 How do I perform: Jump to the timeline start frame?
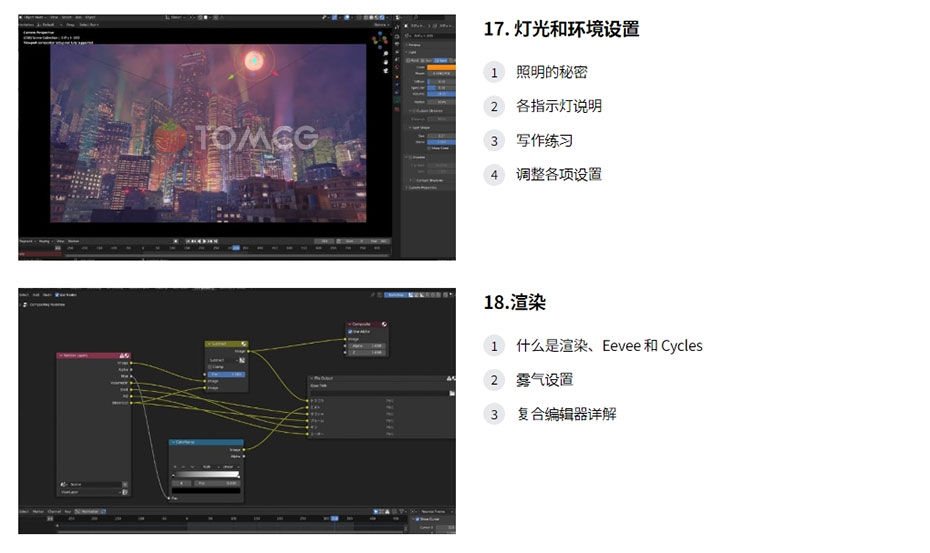pos(187,241)
